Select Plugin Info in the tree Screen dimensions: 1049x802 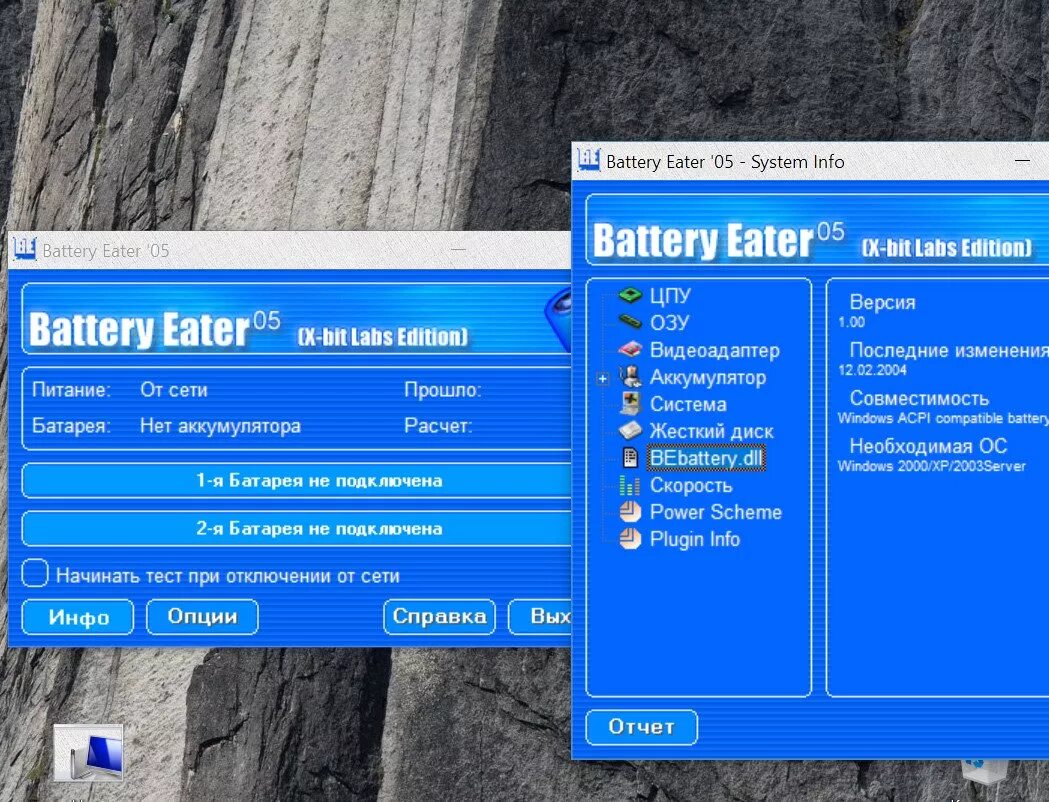pos(694,539)
